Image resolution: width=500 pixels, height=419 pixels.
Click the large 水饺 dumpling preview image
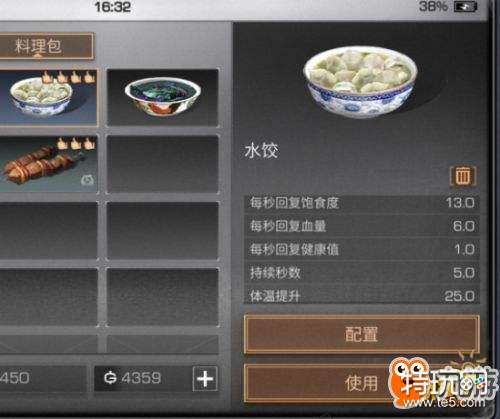[x=360, y=82]
